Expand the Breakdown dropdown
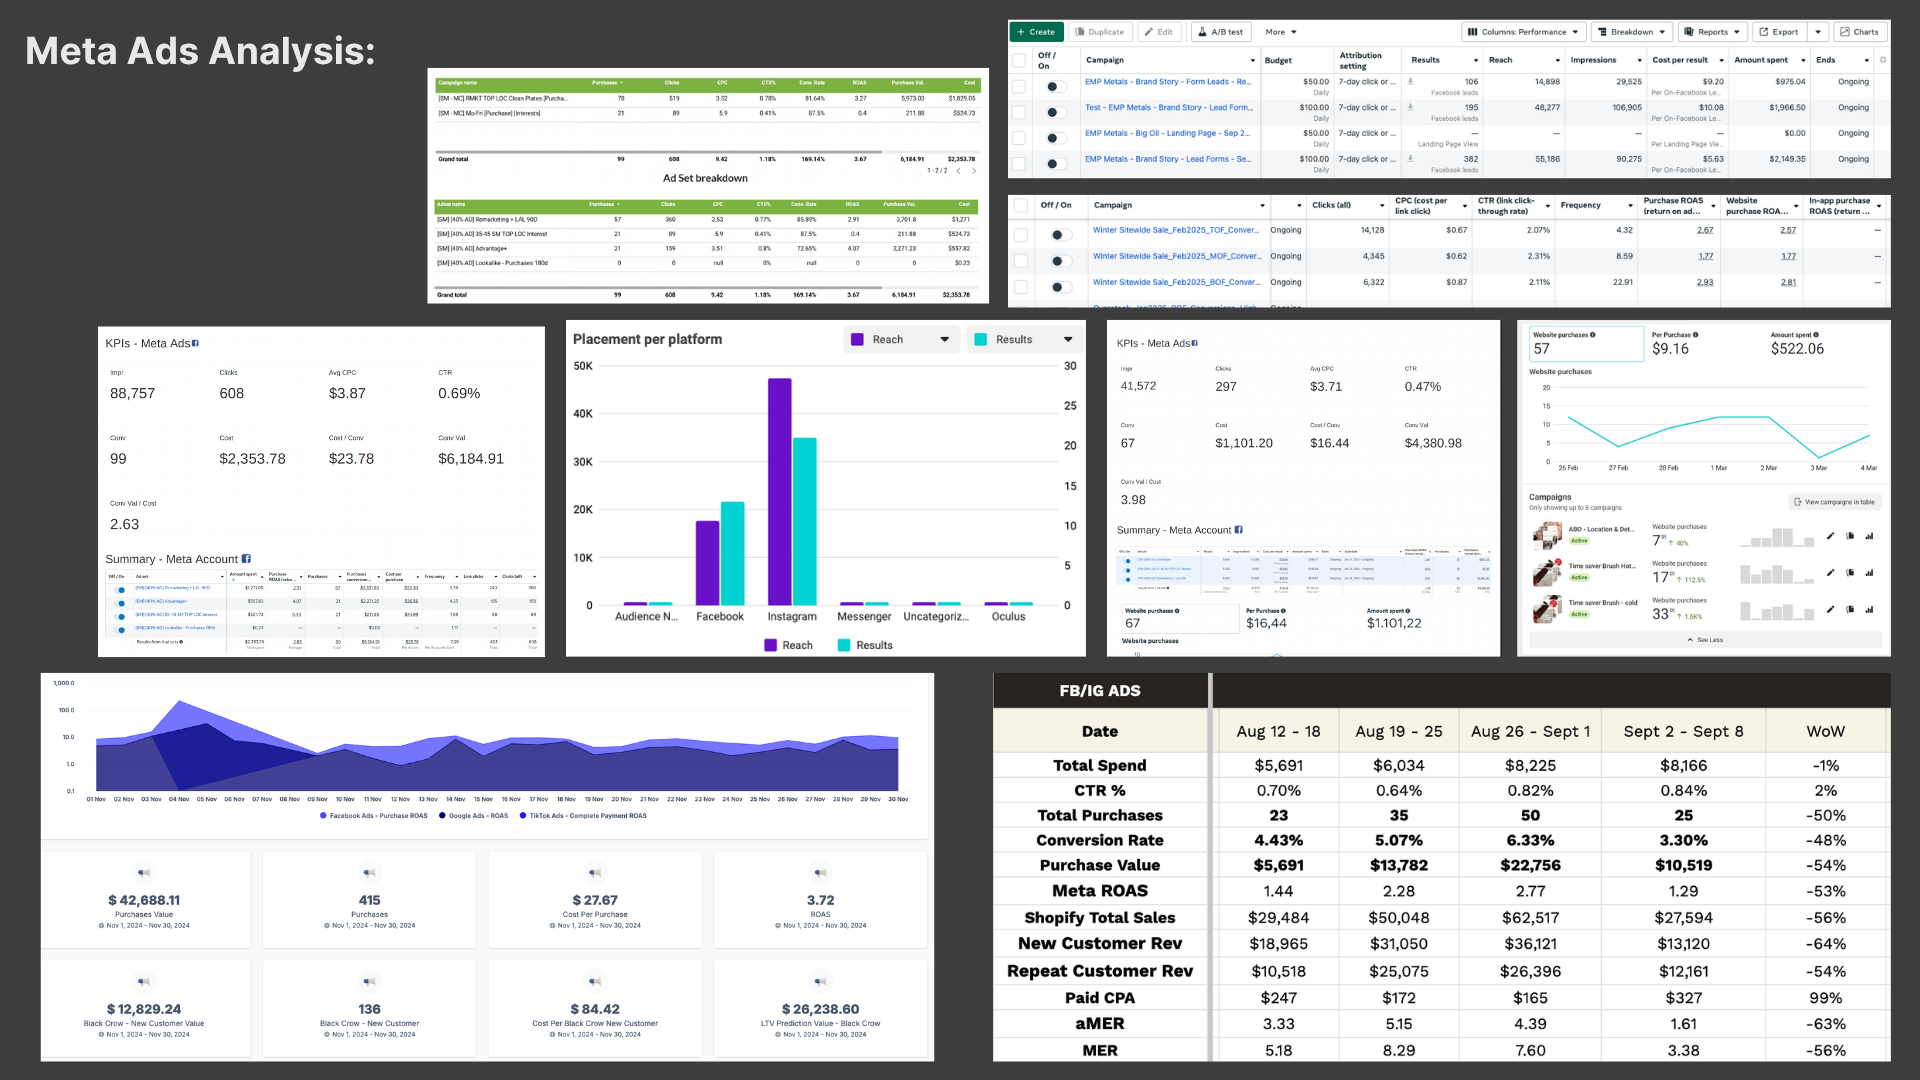This screenshot has width=1920, height=1080. pos(1631,32)
